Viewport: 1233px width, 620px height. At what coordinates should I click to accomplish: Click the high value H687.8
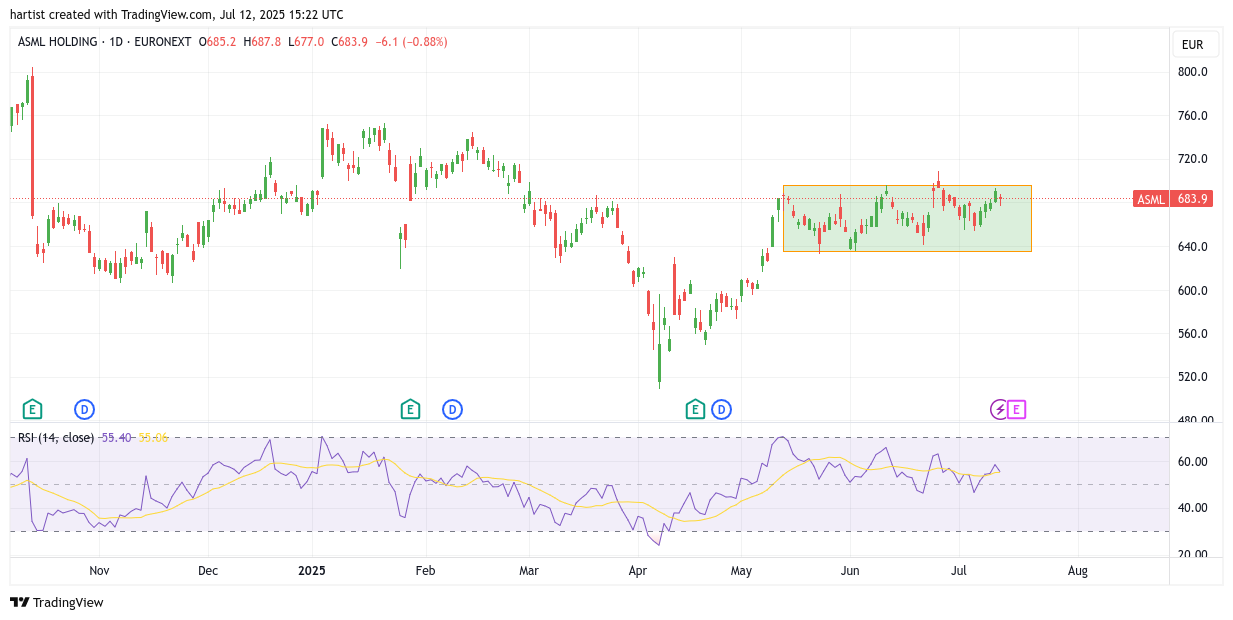pyautogui.click(x=261, y=42)
